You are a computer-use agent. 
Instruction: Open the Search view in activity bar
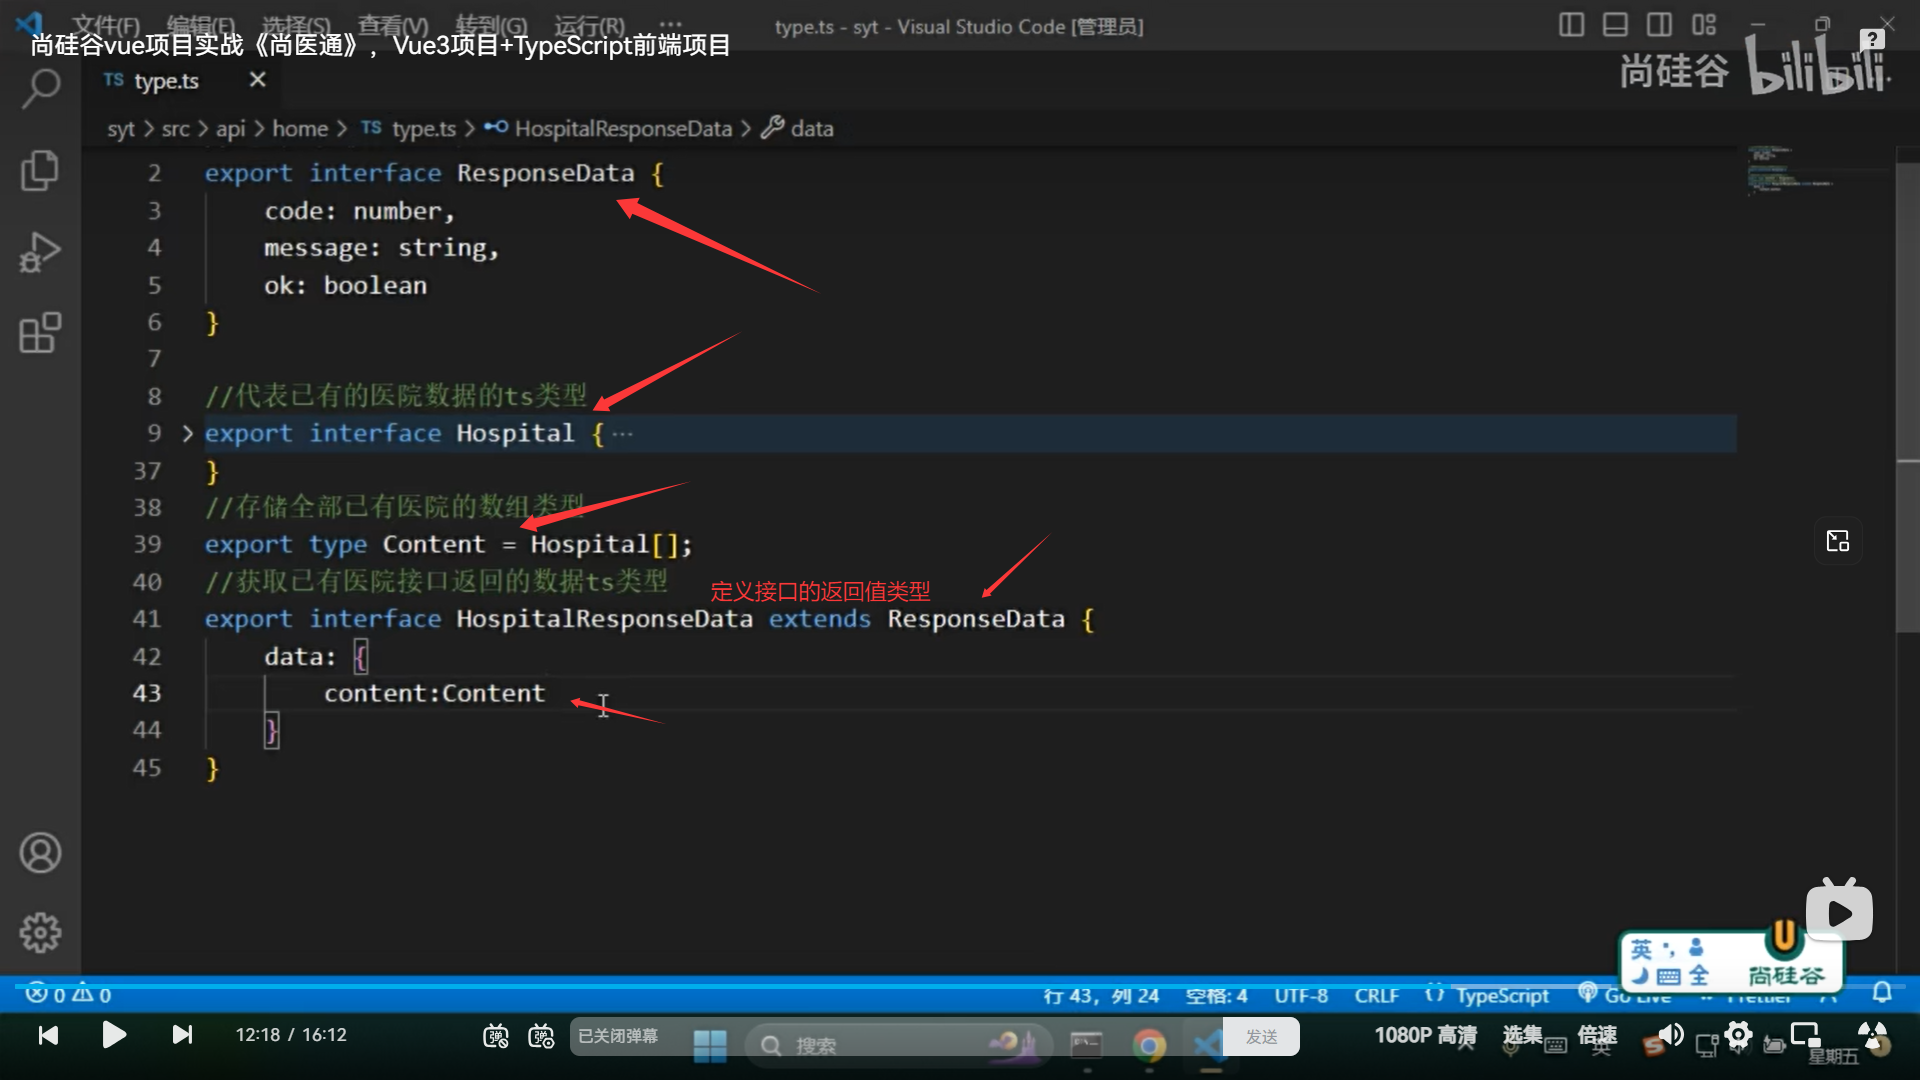coord(40,89)
